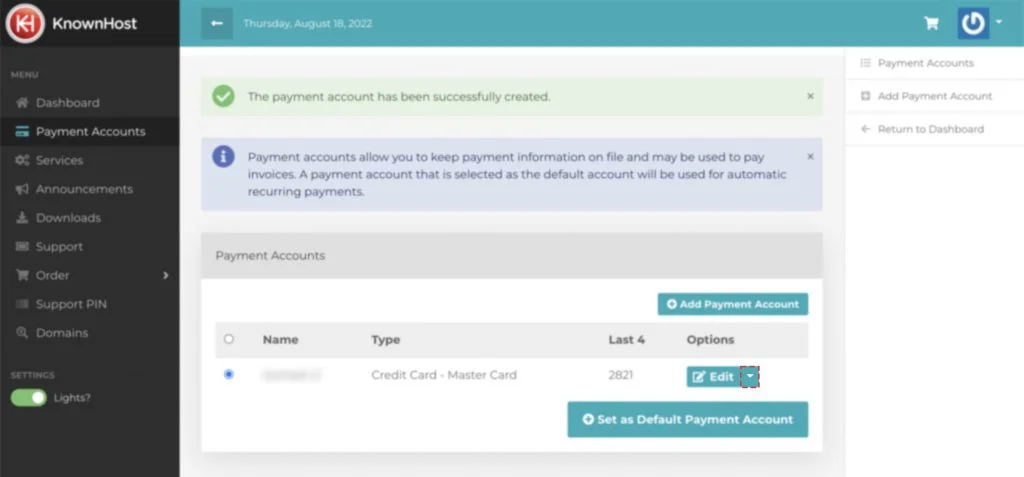
Task: Click the Services gears icon
Action: [x=22, y=160]
